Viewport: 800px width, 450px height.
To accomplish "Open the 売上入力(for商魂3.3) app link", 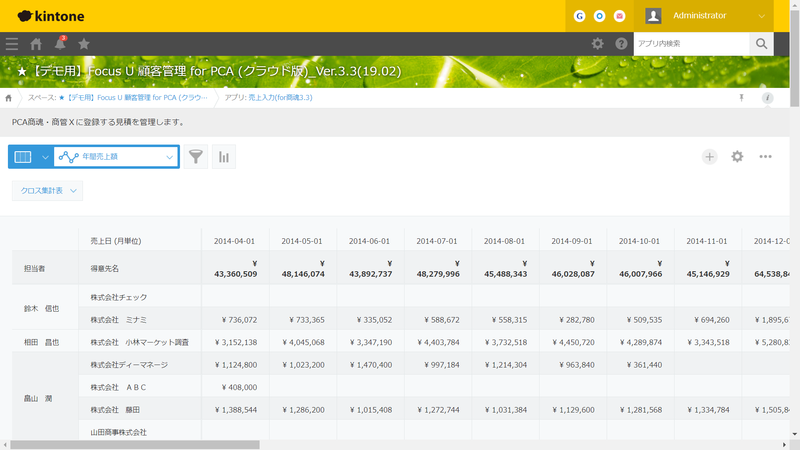I will pyautogui.click(x=280, y=97).
